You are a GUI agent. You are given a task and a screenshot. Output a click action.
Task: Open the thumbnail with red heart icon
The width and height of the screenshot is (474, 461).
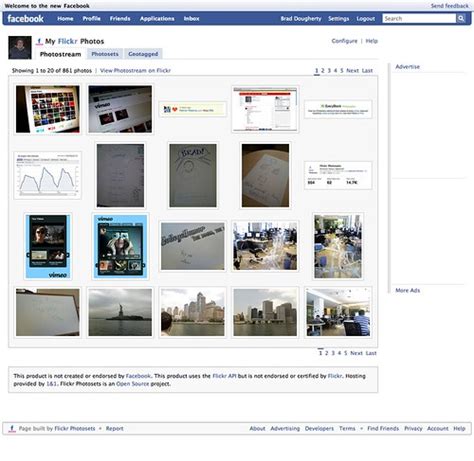tap(193, 109)
